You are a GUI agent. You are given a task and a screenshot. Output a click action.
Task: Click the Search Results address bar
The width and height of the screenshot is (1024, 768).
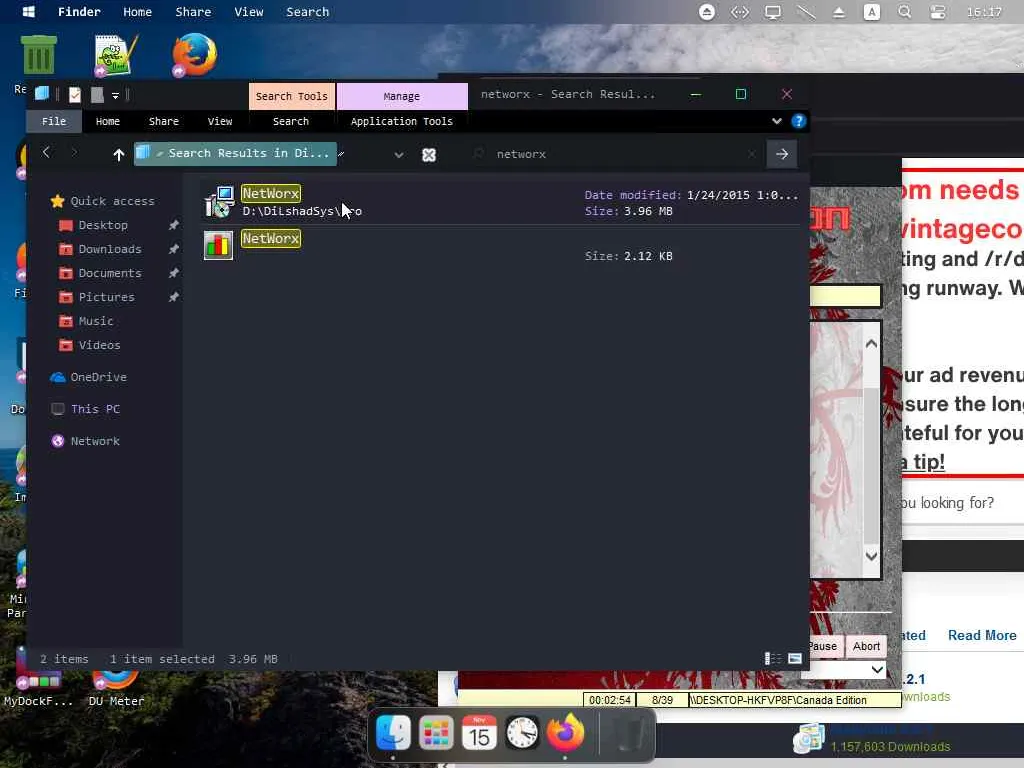pyautogui.click(x=235, y=153)
